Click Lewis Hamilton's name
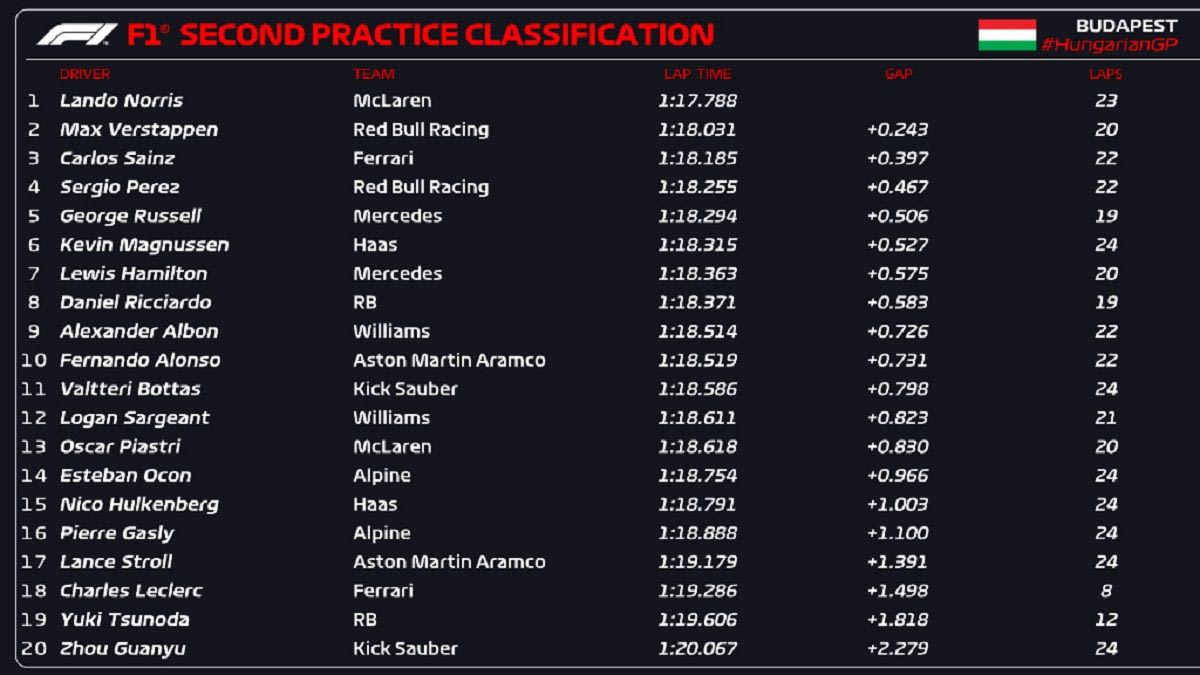The height and width of the screenshot is (675, 1200). pyautogui.click(x=133, y=274)
